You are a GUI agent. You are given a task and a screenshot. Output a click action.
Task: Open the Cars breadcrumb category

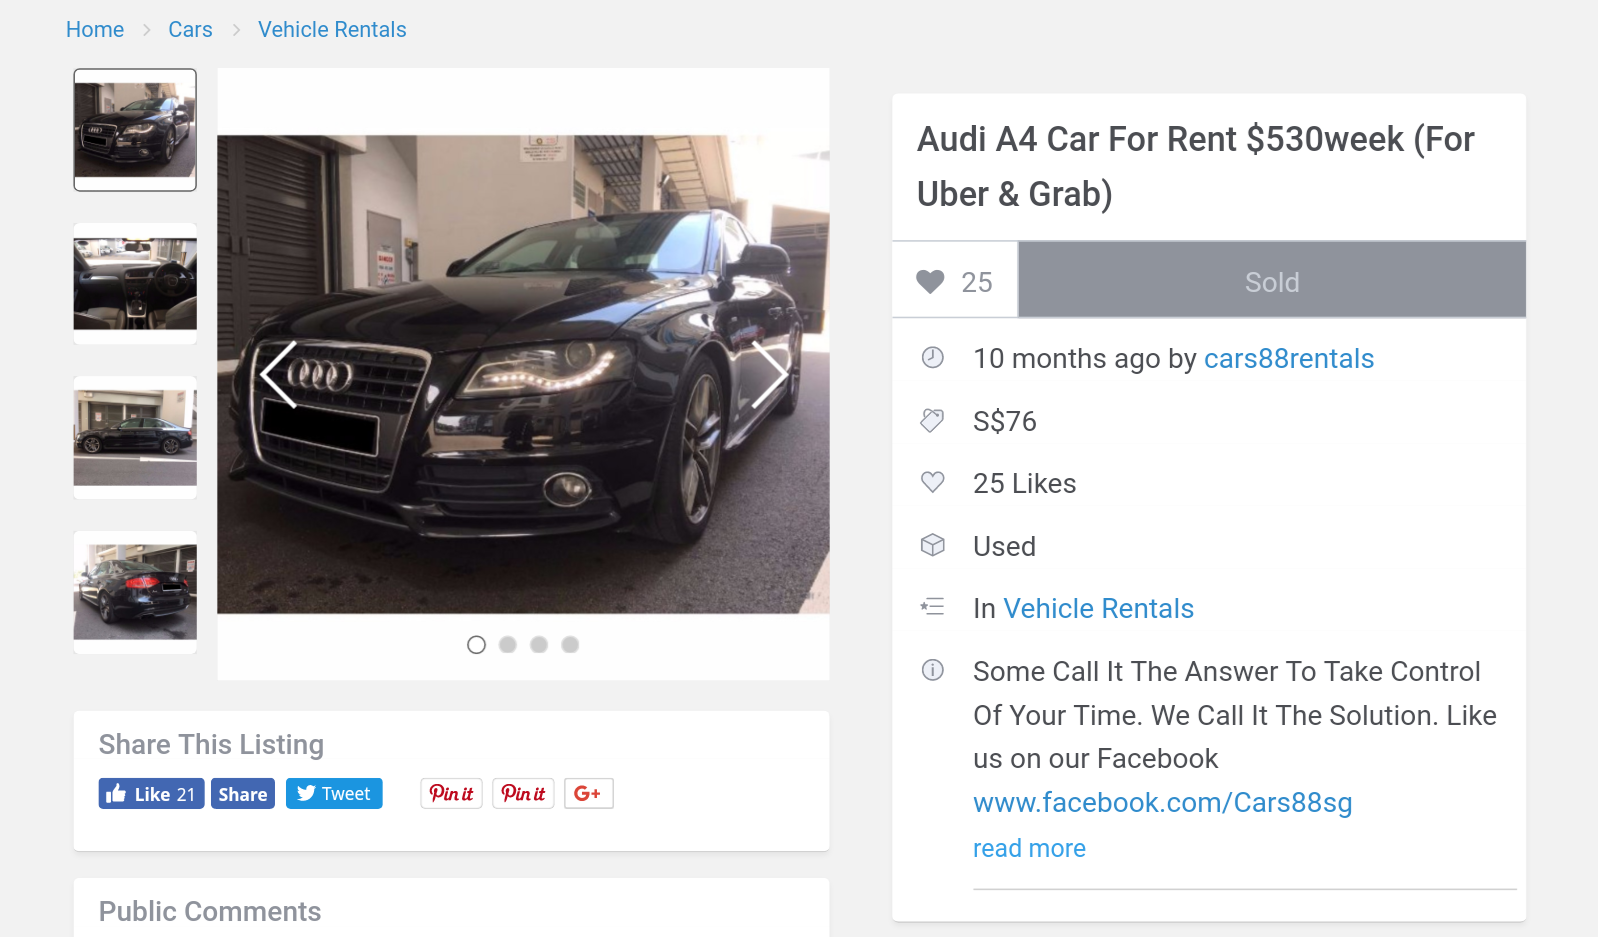coord(190,30)
